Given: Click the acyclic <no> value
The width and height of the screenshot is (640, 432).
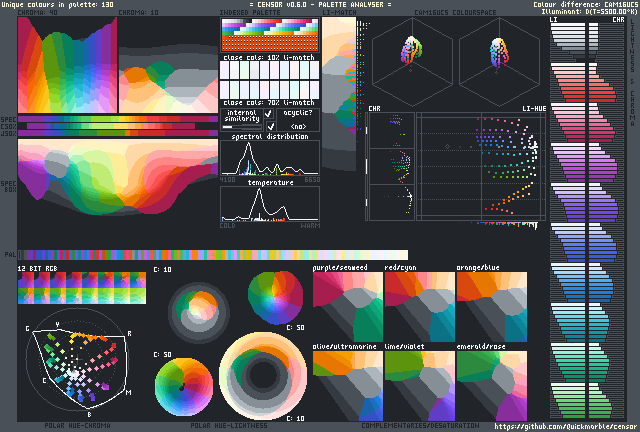Looking at the screenshot, I should (x=298, y=127).
